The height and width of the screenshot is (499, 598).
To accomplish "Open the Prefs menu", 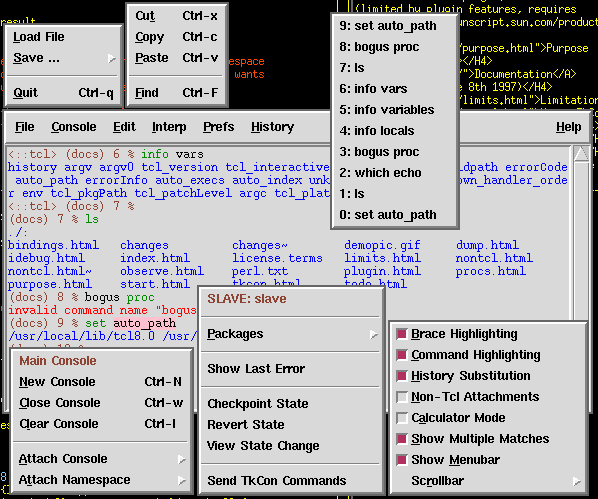I will tap(219, 127).
